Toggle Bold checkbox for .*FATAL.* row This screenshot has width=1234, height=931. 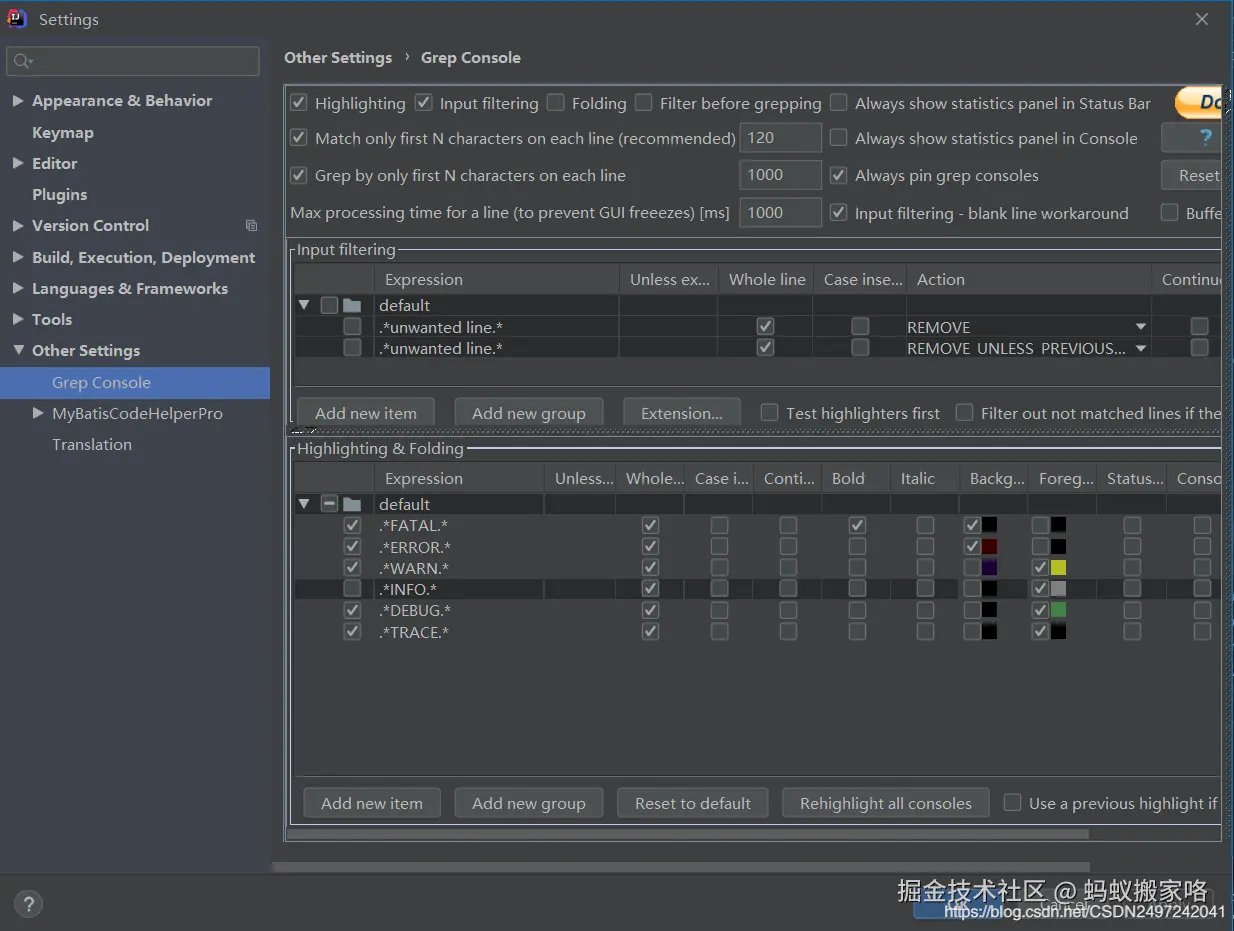tap(857, 525)
